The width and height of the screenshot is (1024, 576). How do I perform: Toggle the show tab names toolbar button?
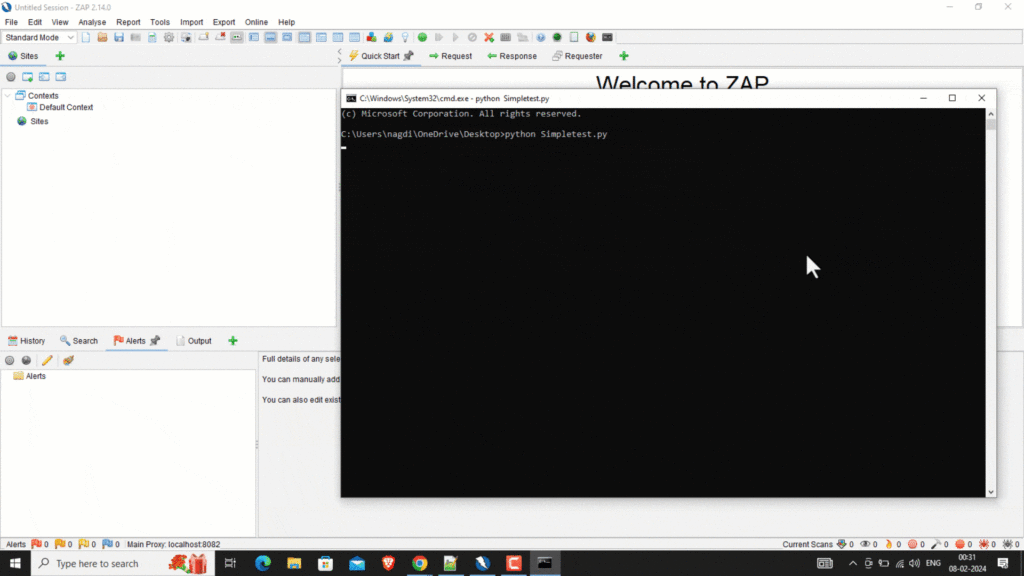237,37
